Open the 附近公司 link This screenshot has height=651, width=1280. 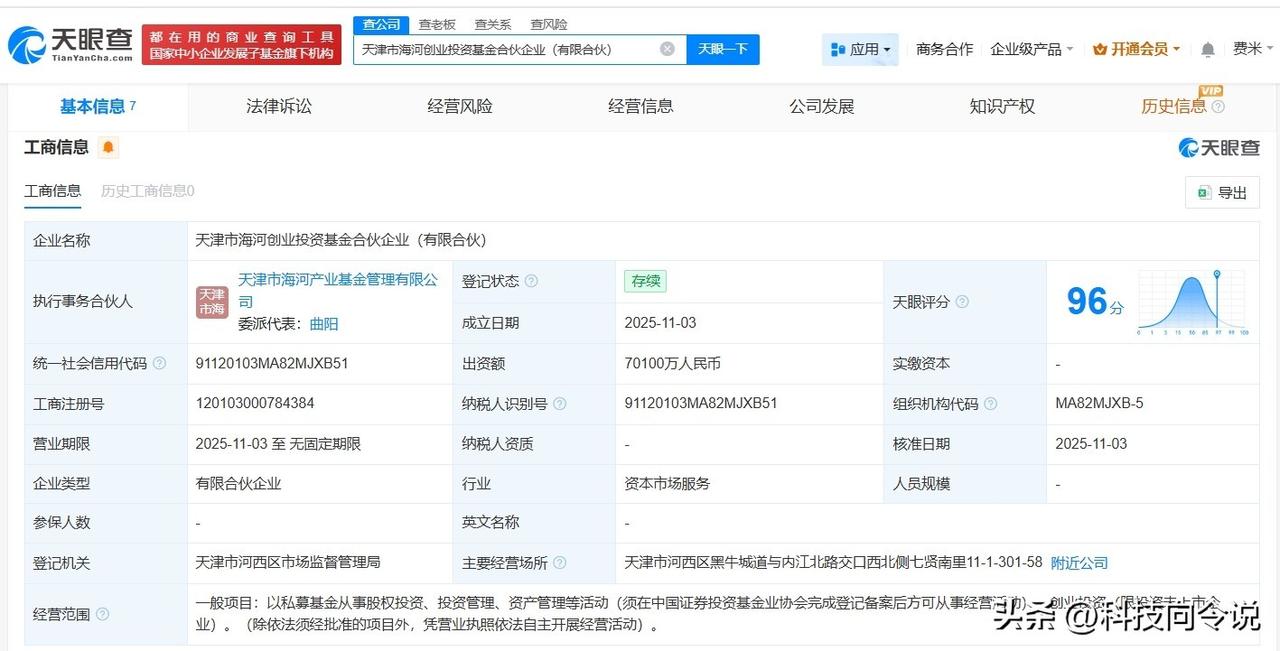(x=1078, y=563)
